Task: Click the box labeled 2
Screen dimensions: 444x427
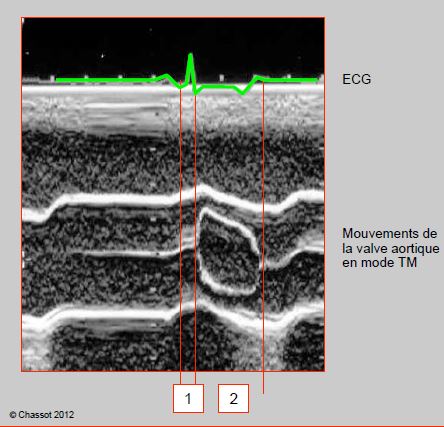Action: pyautogui.click(x=233, y=398)
